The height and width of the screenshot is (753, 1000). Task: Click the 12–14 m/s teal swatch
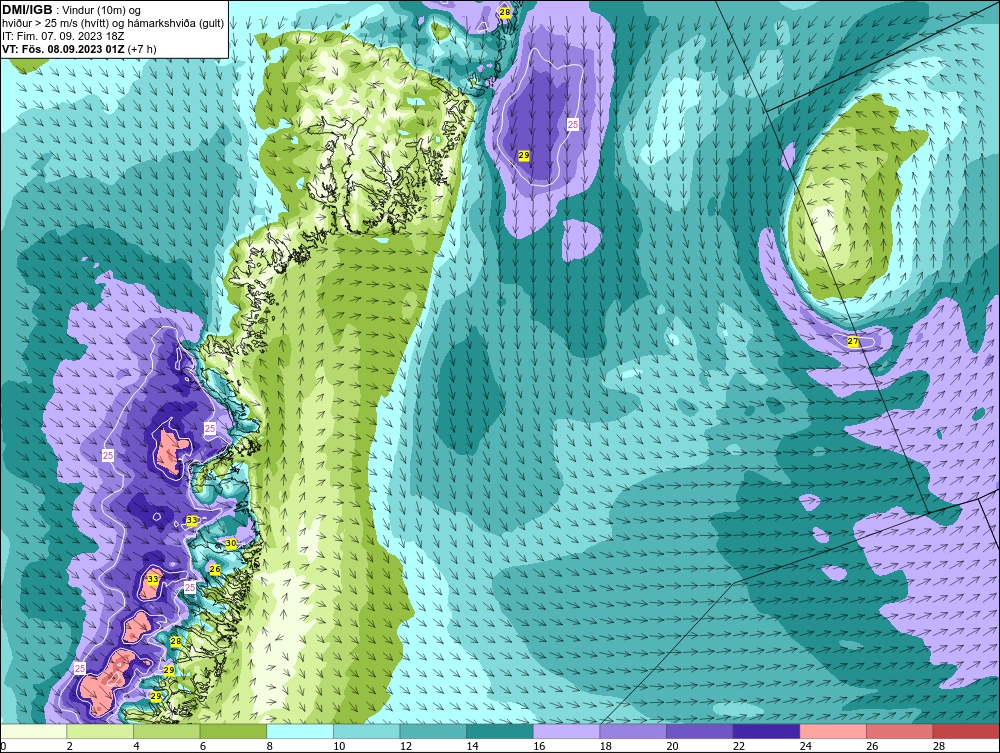[x=433, y=731]
